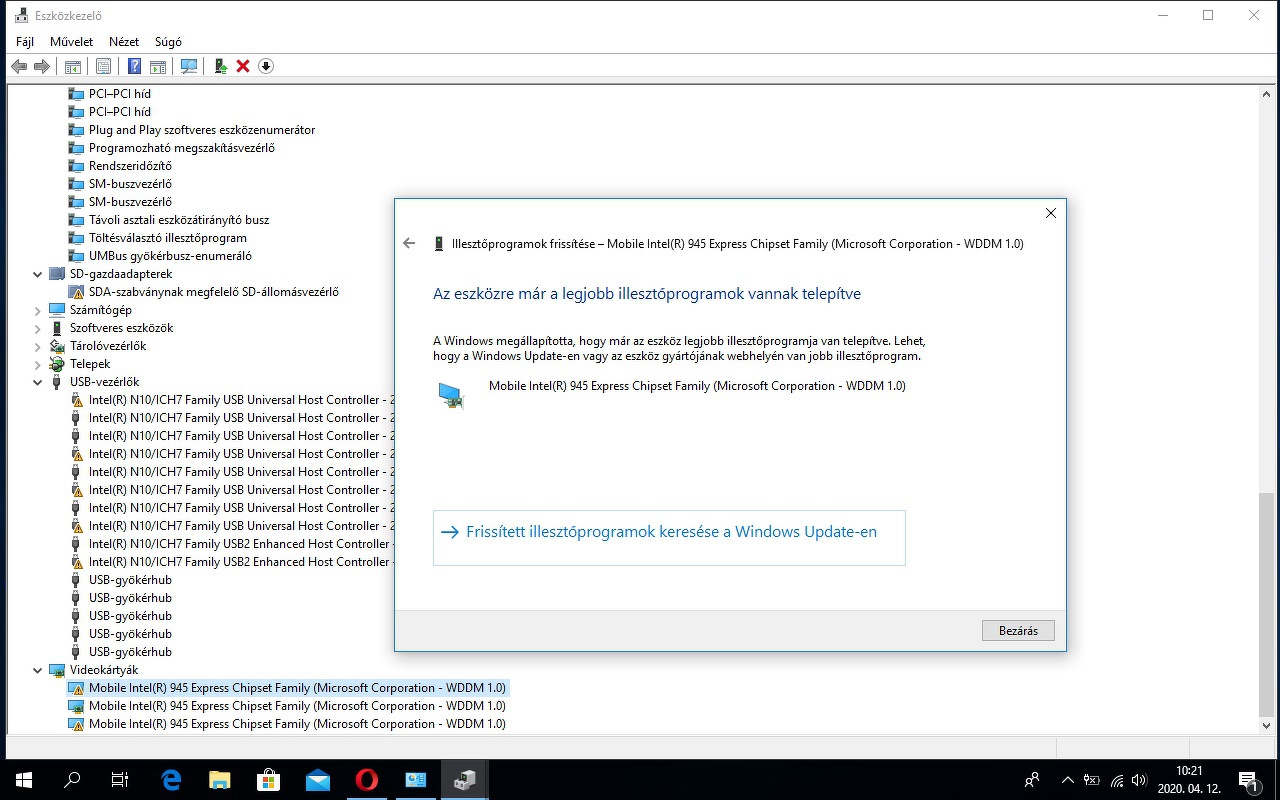Open the Súgó menu

(x=168, y=42)
